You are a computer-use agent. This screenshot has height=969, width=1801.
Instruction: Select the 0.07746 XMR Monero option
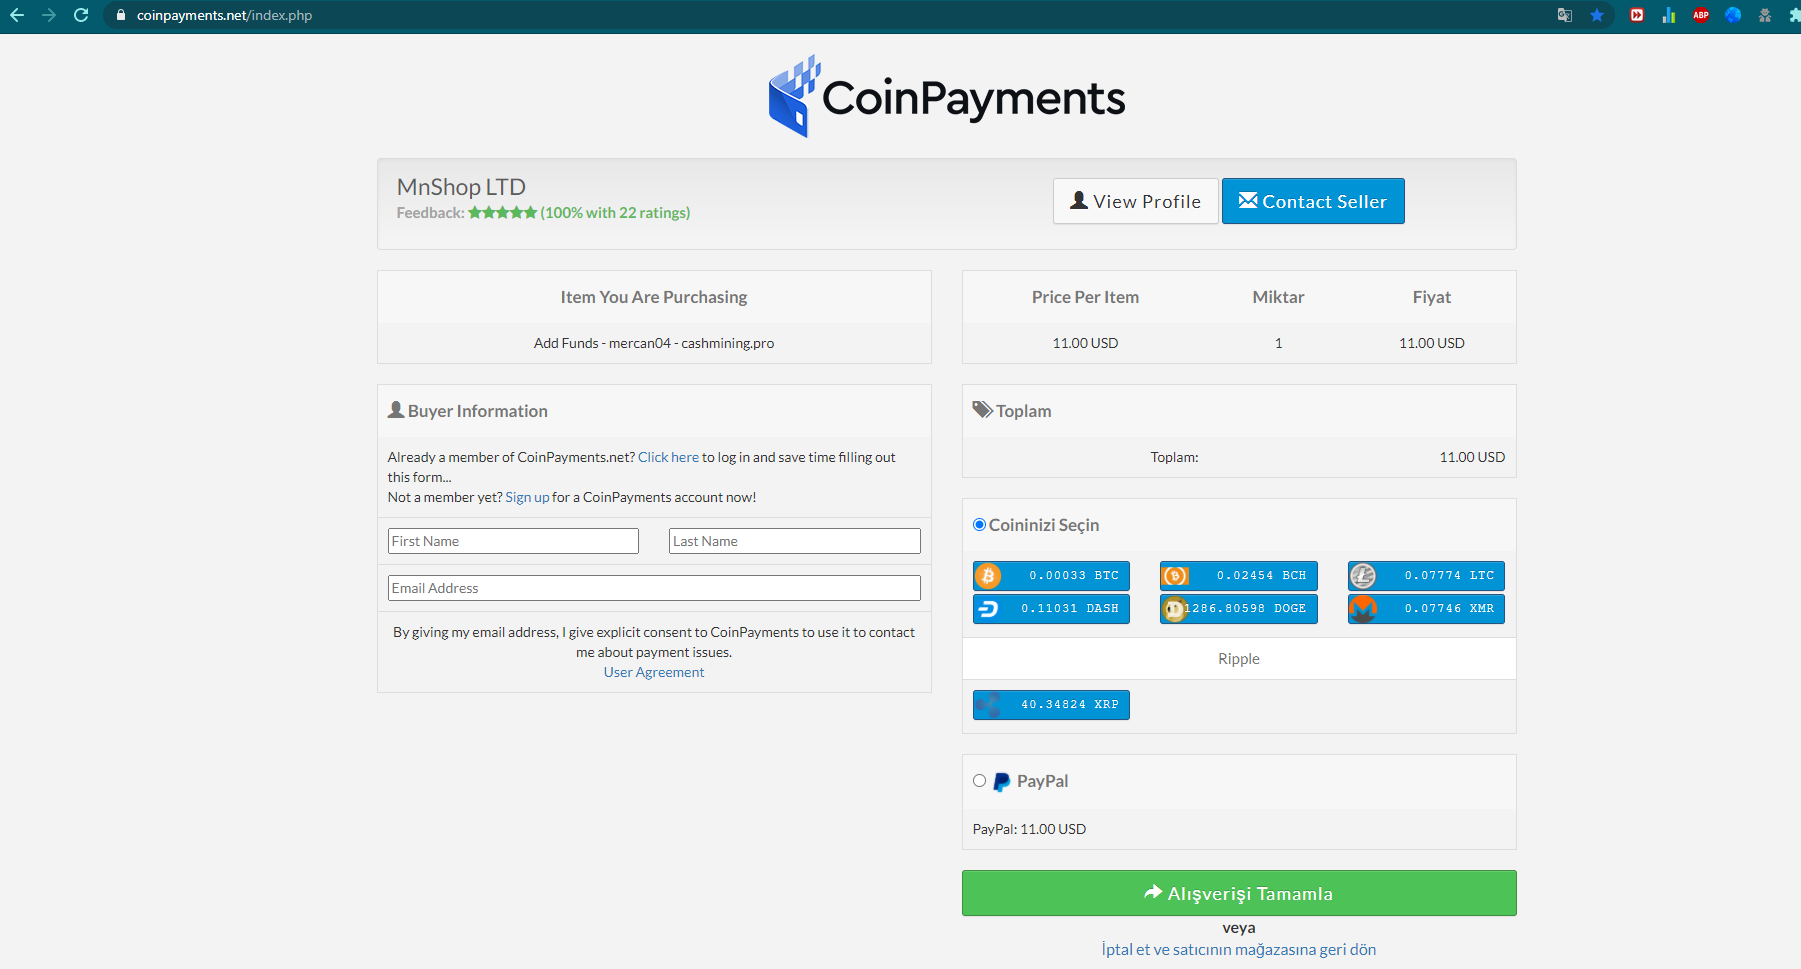pos(1426,609)
